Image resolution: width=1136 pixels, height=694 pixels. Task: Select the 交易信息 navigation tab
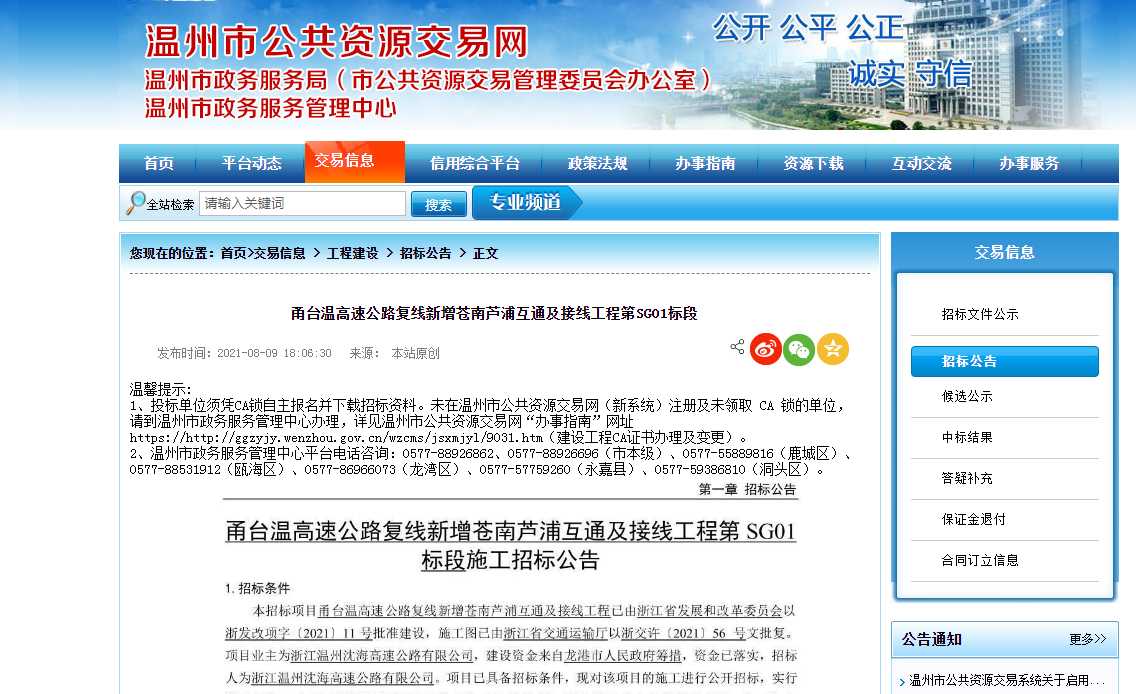[x=345, y=161]
